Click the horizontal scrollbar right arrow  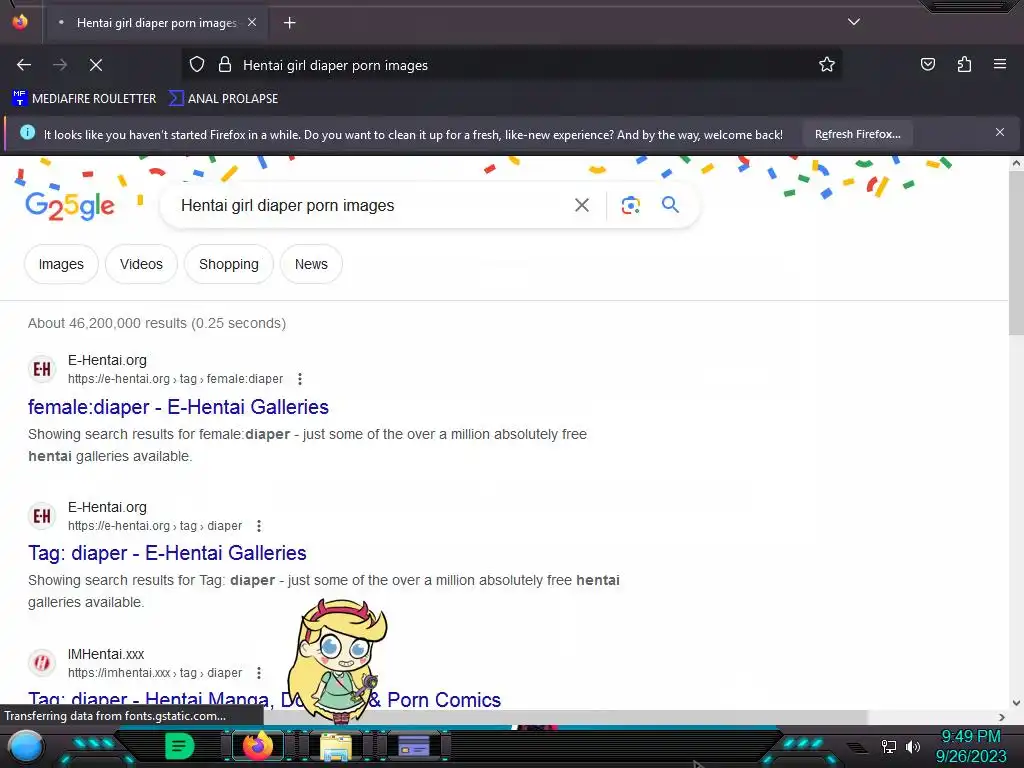tap(1002, 717)
